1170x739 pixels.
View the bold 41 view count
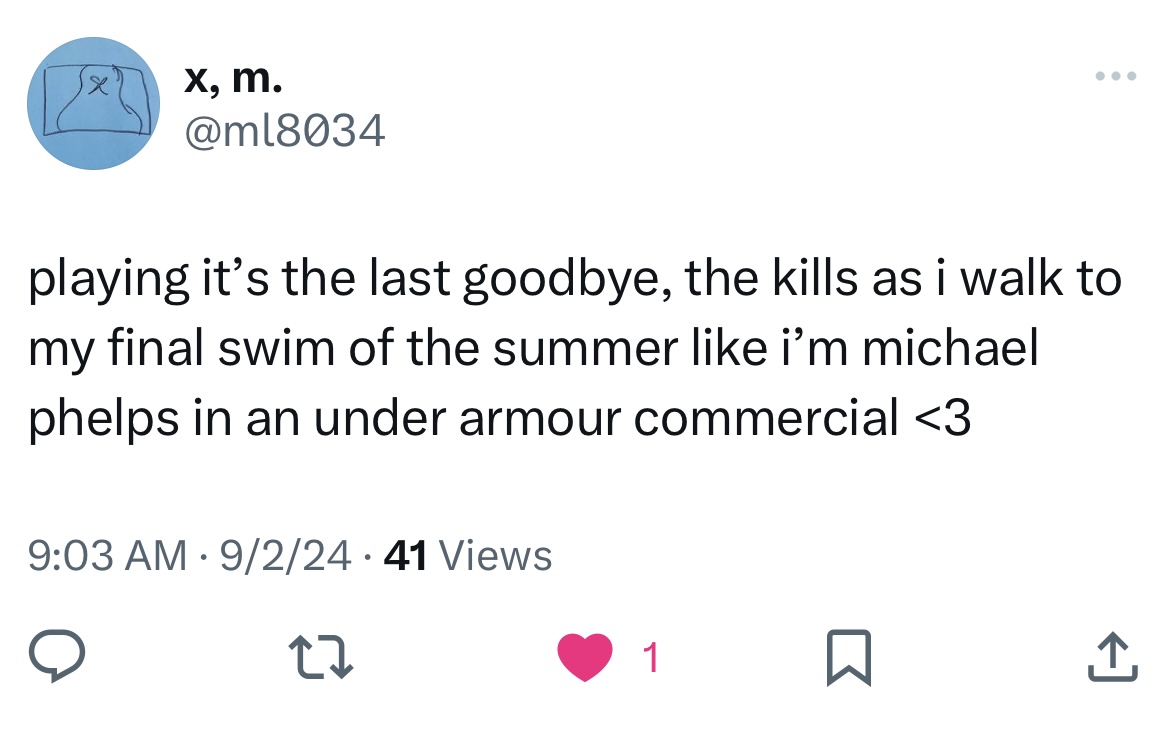(x=405, y=555)
